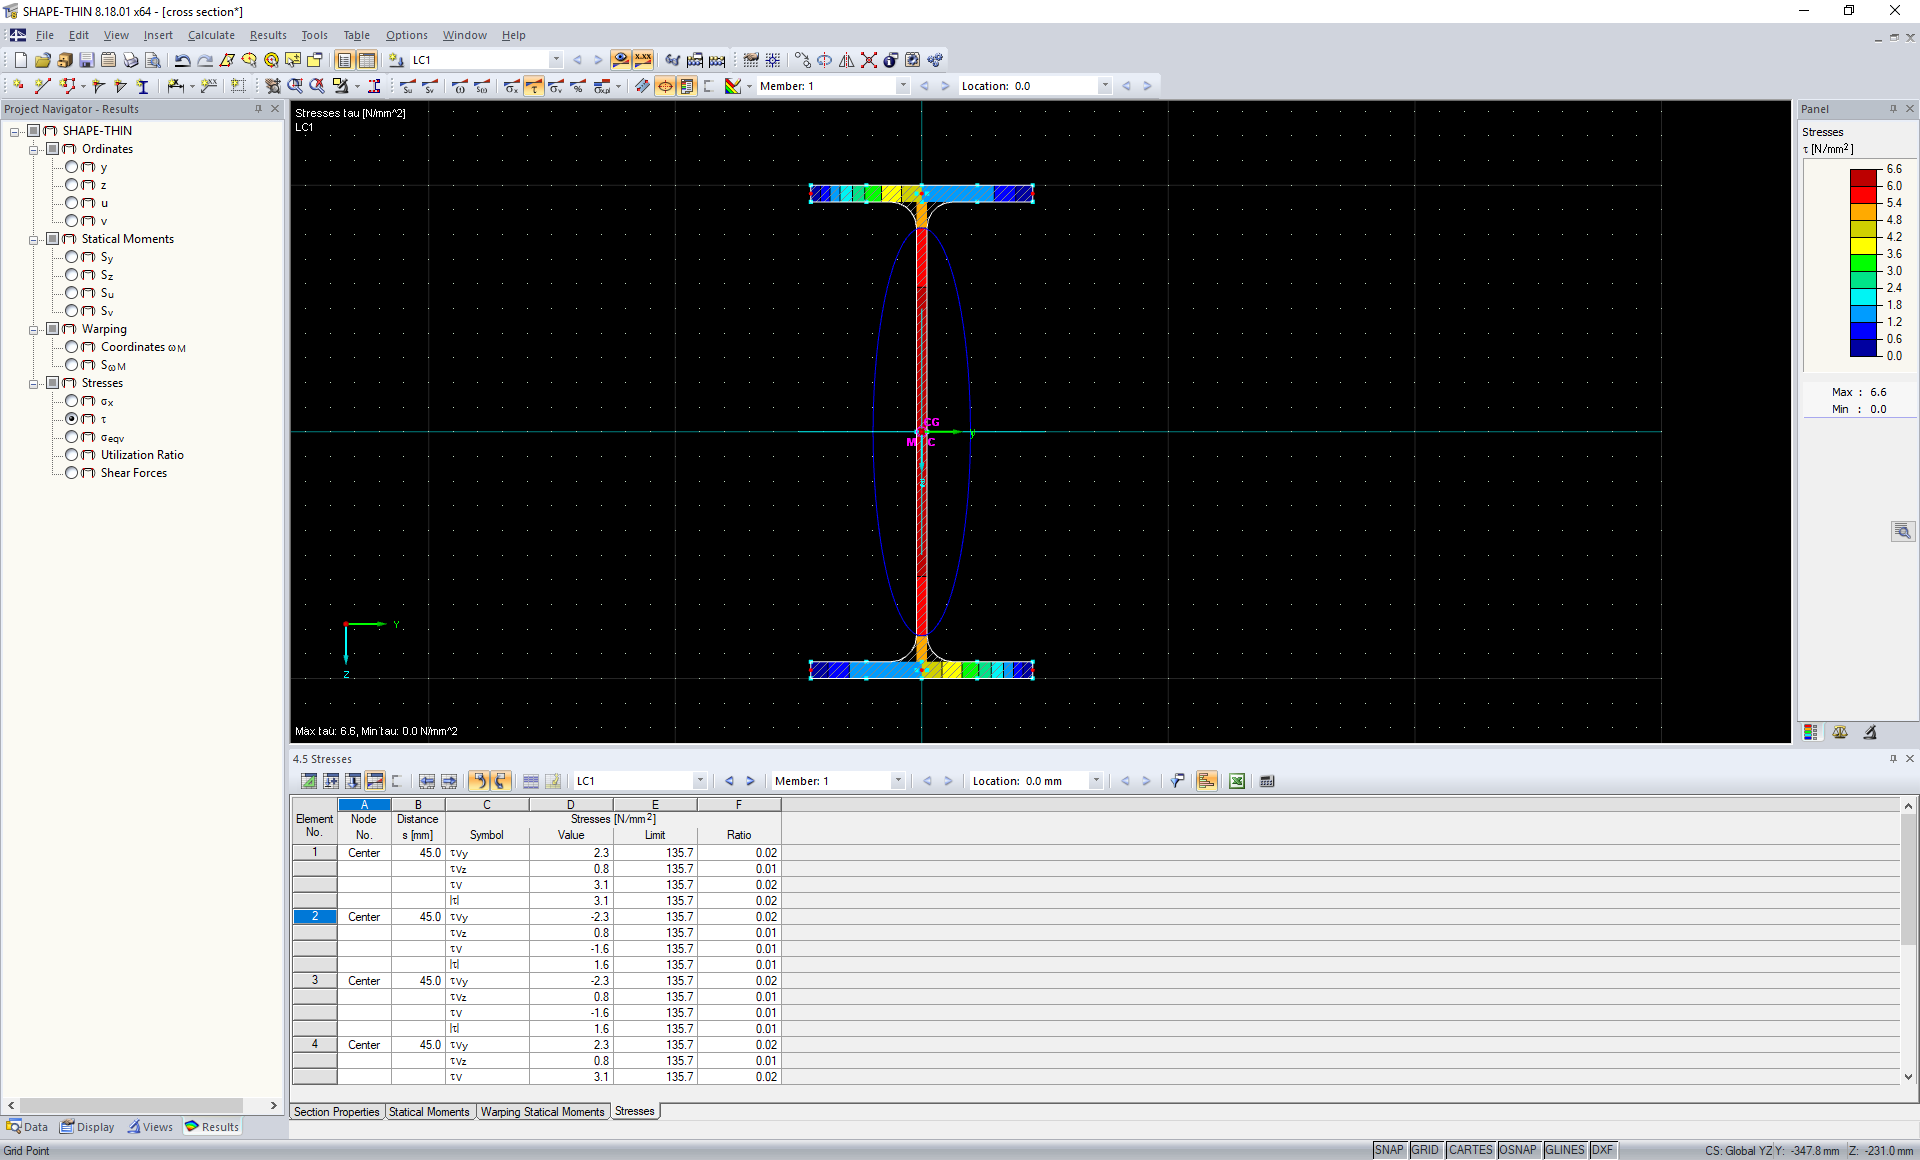
Task: Collapse the Stresses tree branch
Action: (x=34, y=383)
